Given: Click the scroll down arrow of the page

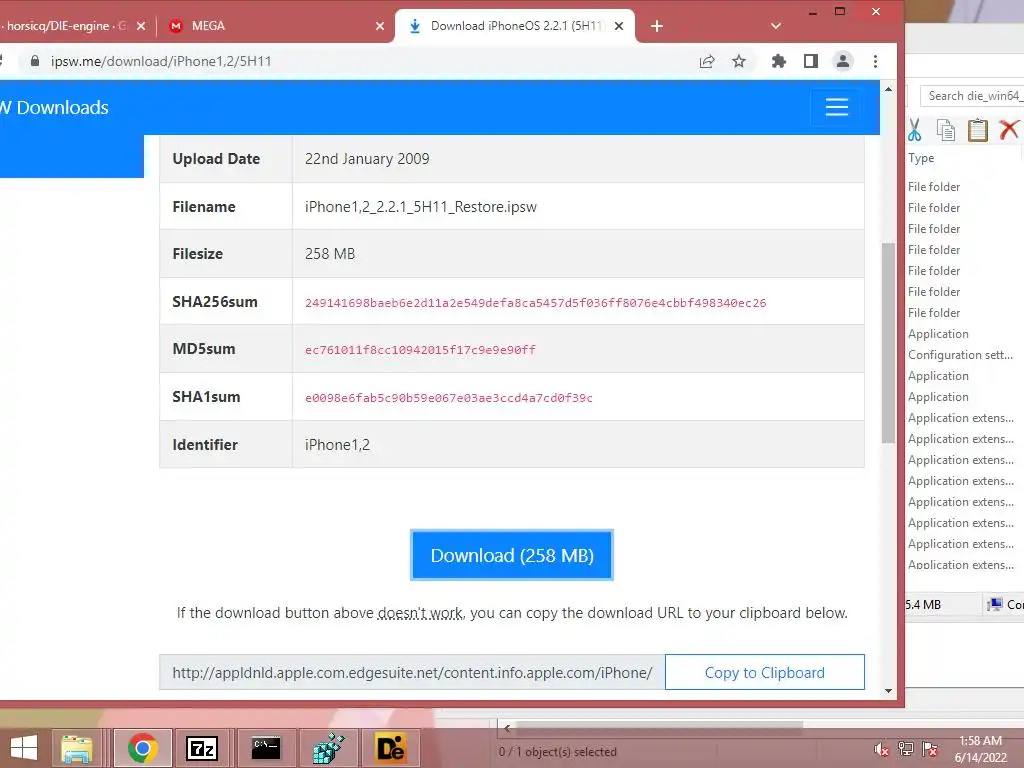Looking at the screenshot, I should tap(888, 691).
